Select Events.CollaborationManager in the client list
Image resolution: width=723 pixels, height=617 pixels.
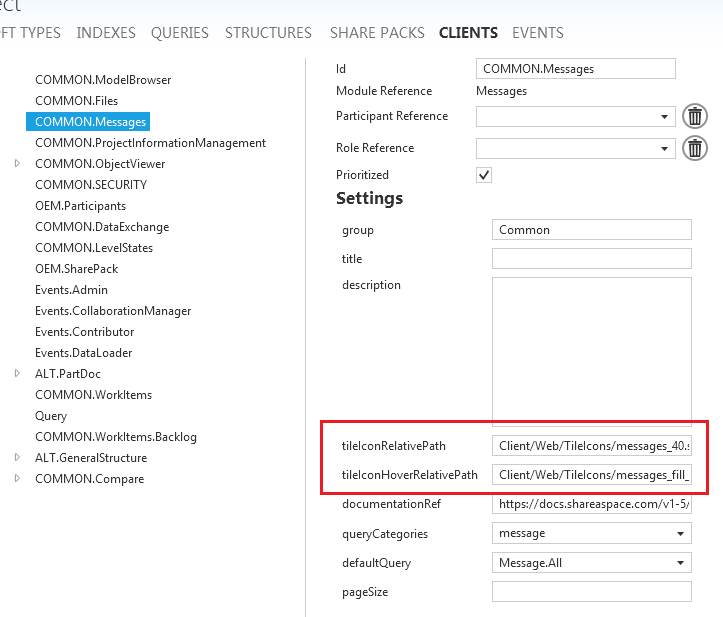(113, 311)
